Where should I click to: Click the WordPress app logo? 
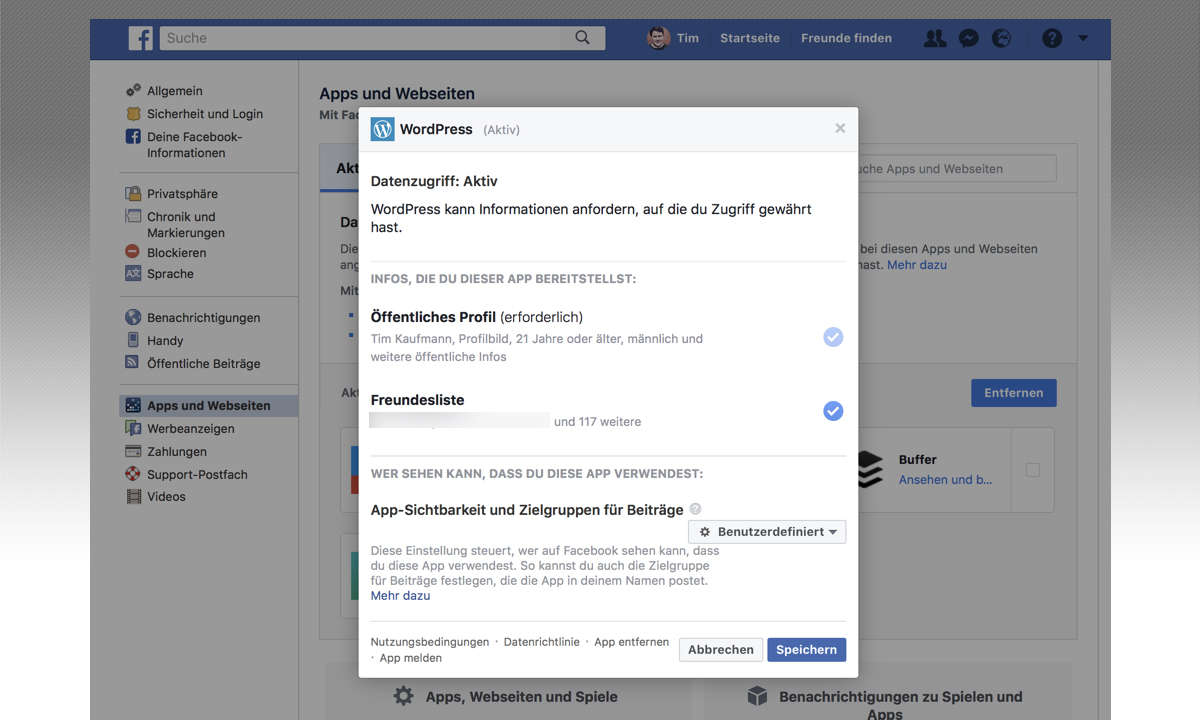pos(382,129)
